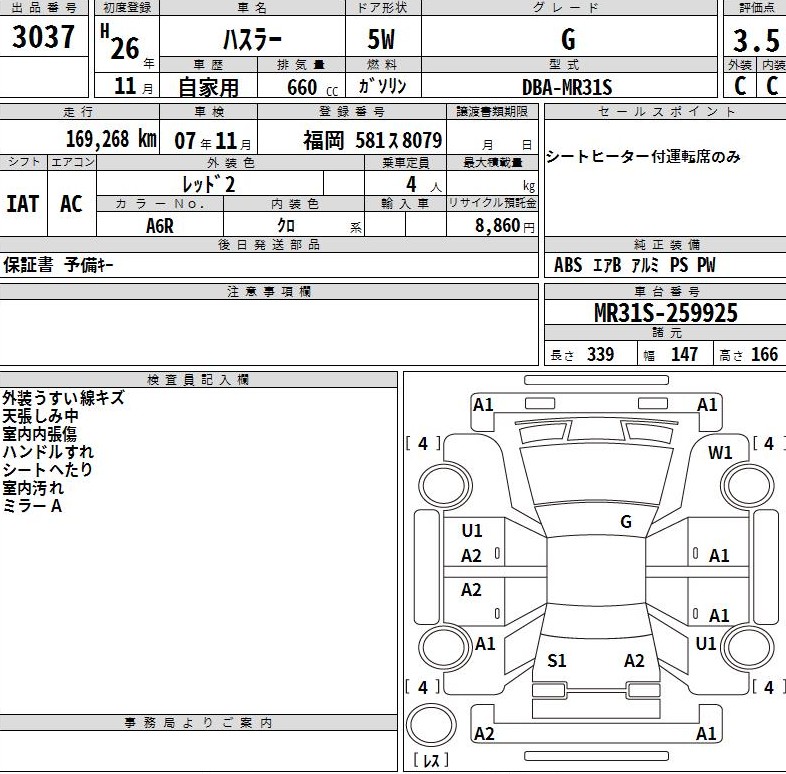Select the 登録番号 header
Screen dimensions: 786x774
click(352, 112)
